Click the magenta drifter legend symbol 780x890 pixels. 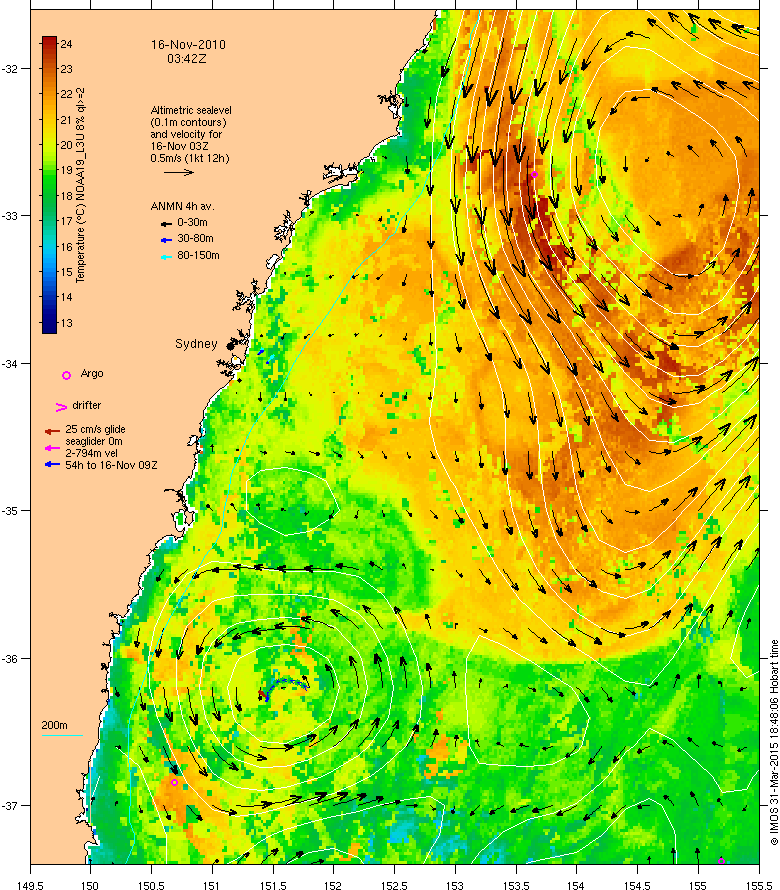click(x=61, y=407)
